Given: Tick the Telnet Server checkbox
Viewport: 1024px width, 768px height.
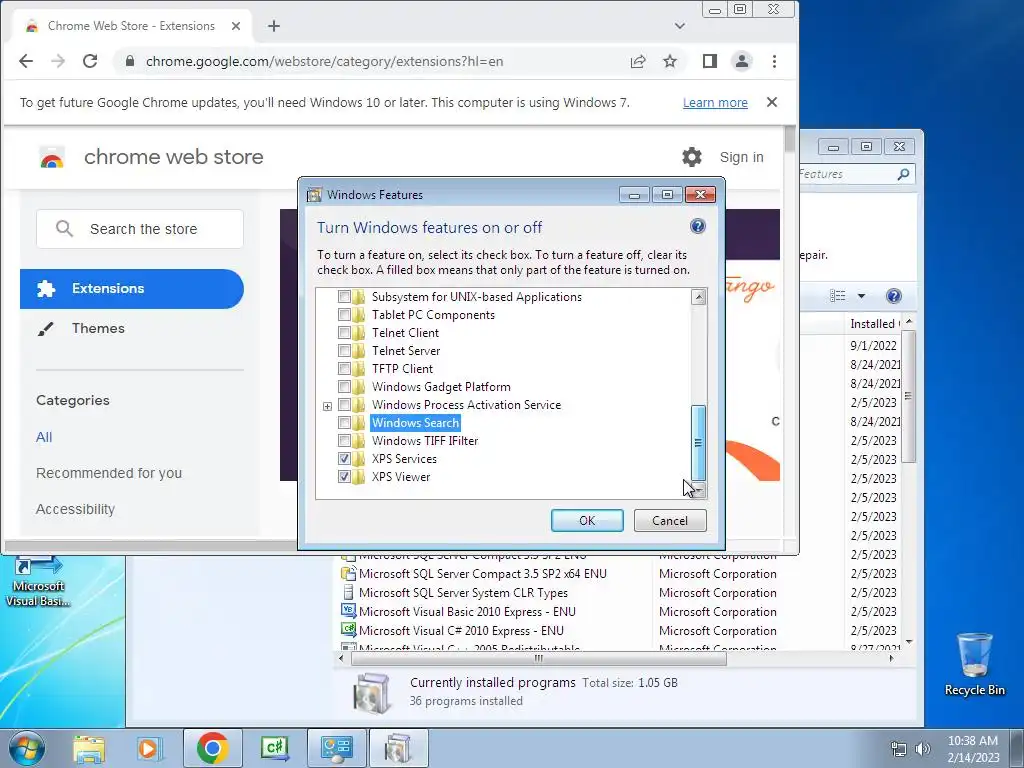Looking at the screenshot, I should 344,351.
